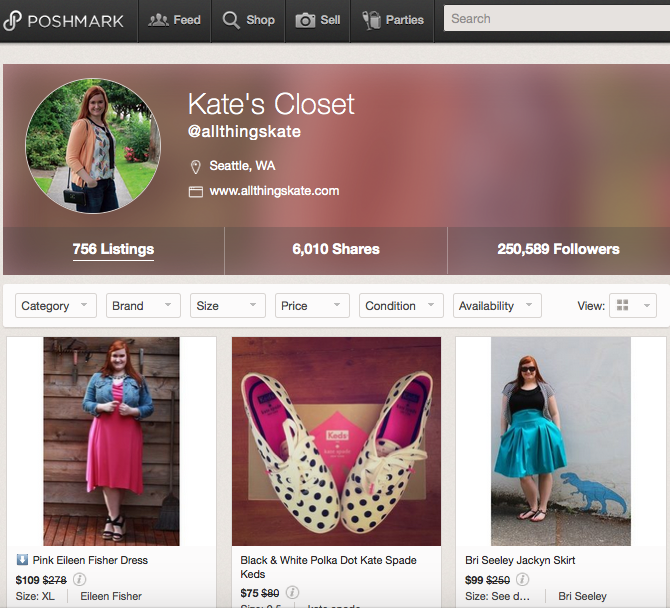The width and height of the screenshot is (670, 608).
Task: Expand the Category filter dropdown
Action: tap(56, 305)
